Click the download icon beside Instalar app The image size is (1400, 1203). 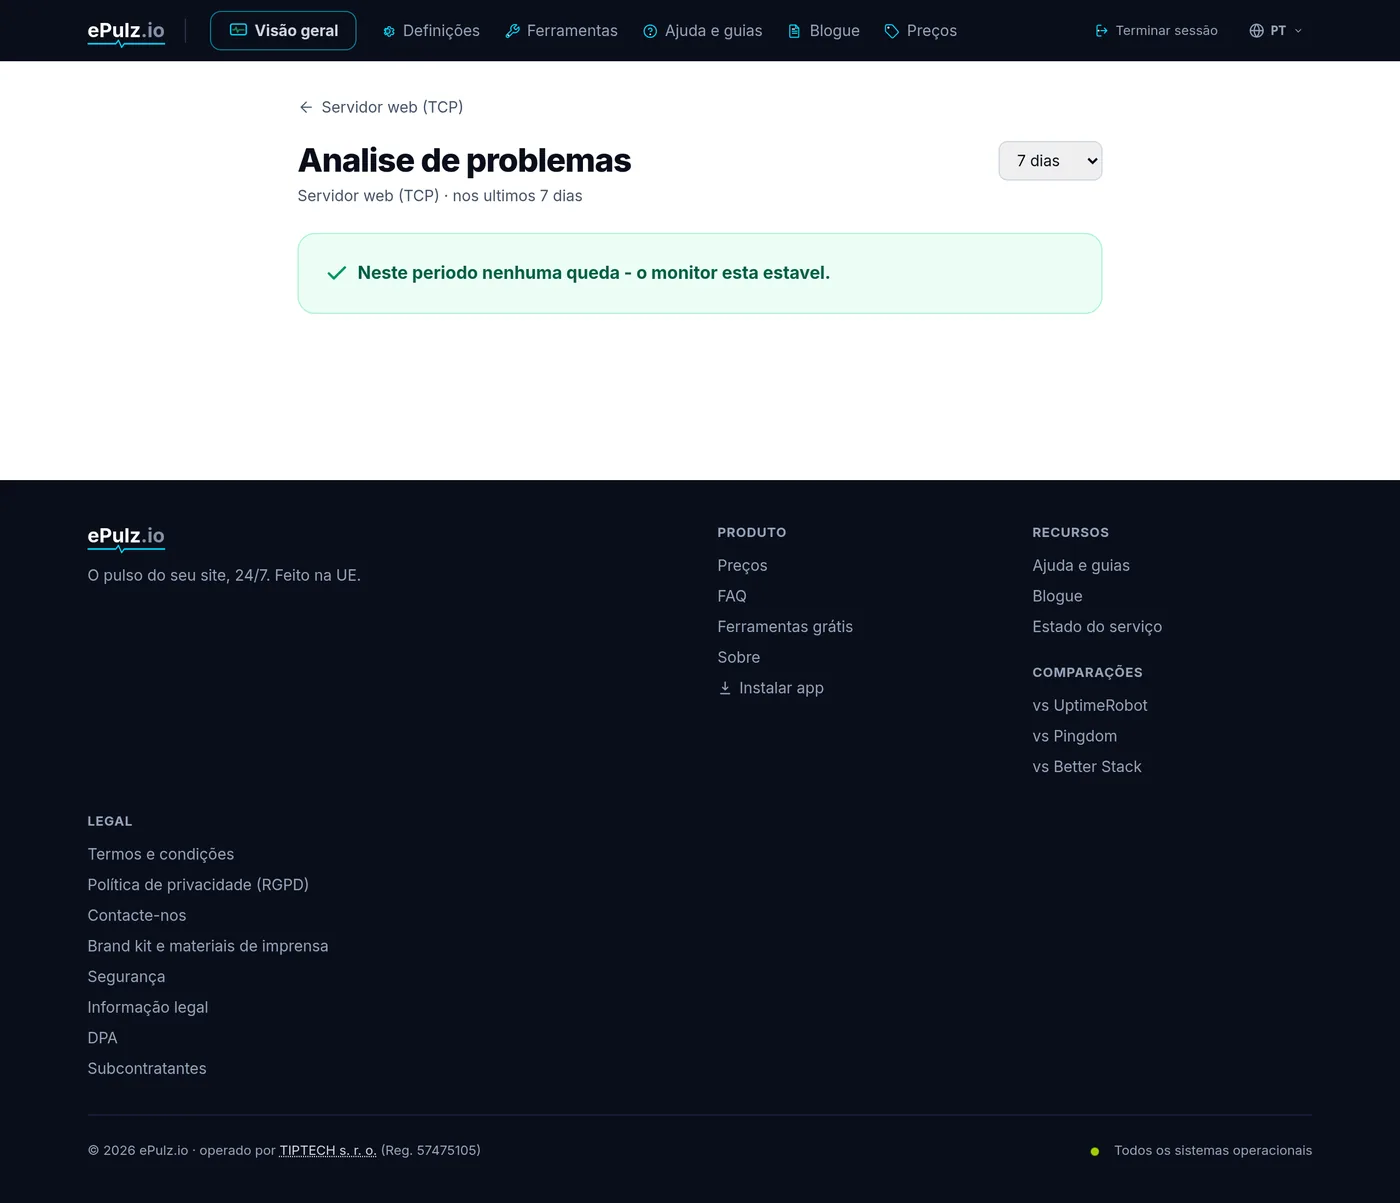[725, 688]
